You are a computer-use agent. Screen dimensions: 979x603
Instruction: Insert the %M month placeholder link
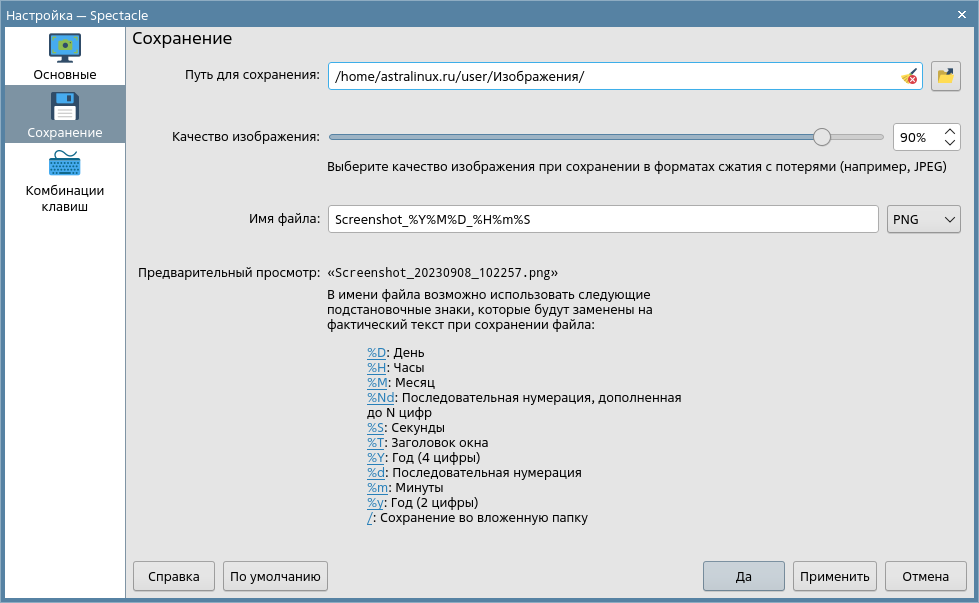[377, 383]
